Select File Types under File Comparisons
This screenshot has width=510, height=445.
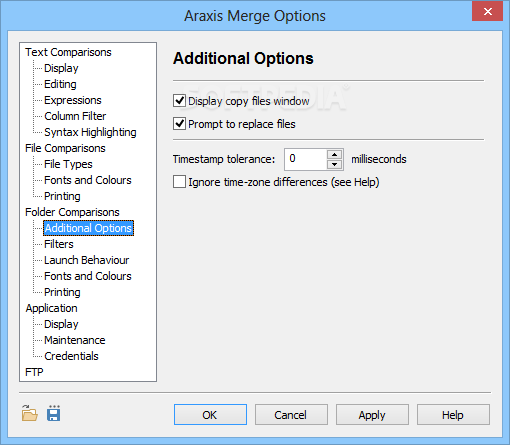pyautogui.click(x=68, y=164)
